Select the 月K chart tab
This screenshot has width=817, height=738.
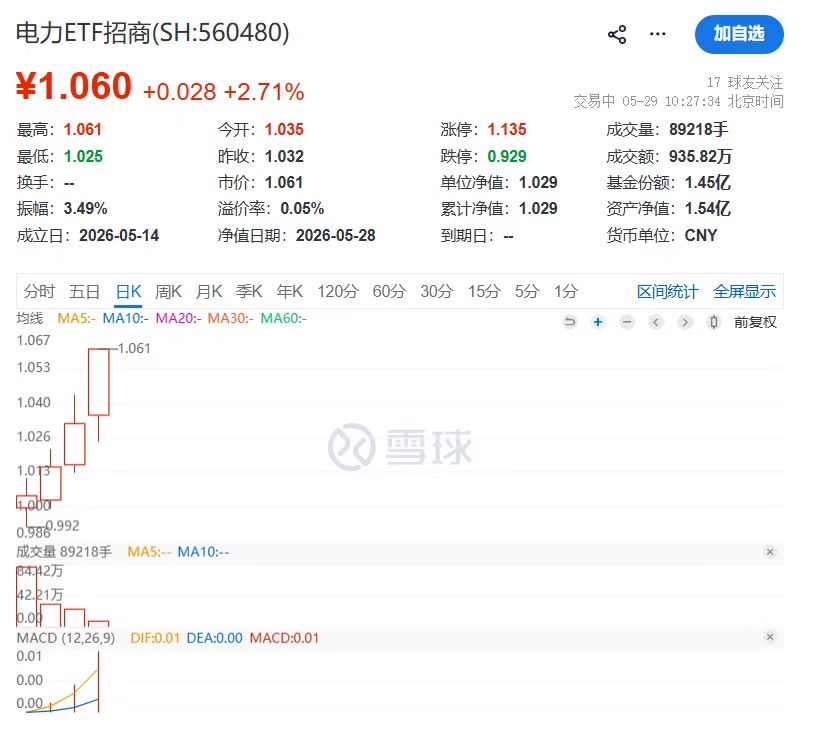209,291
